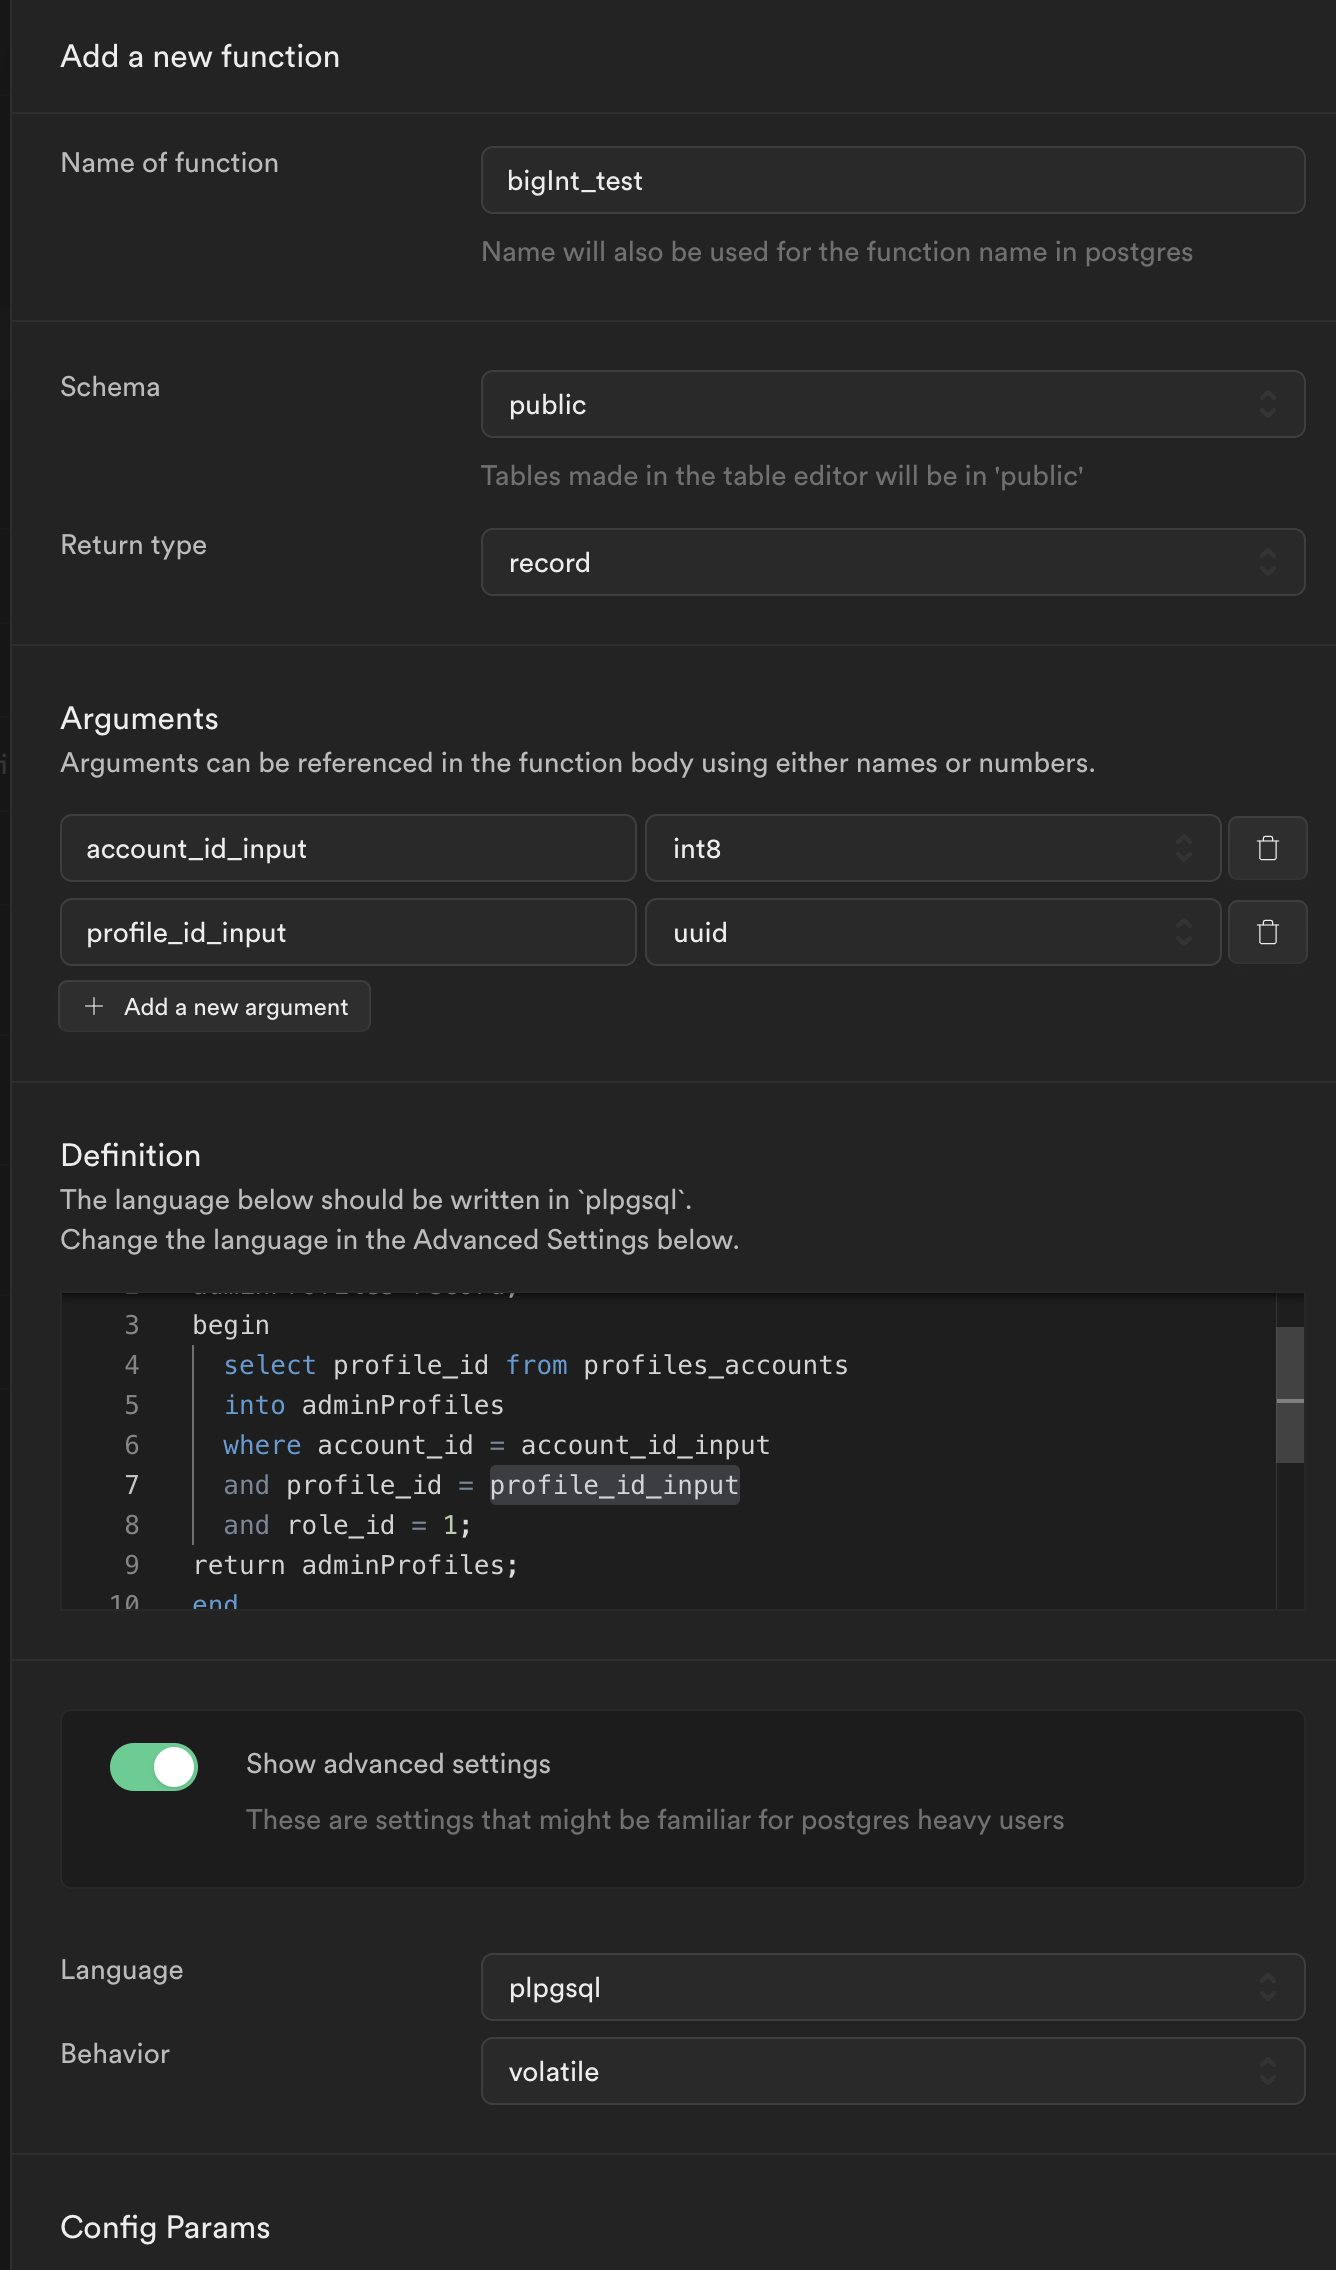
Task: Click the 'Arguments' section heading
Action: [139, 718]
